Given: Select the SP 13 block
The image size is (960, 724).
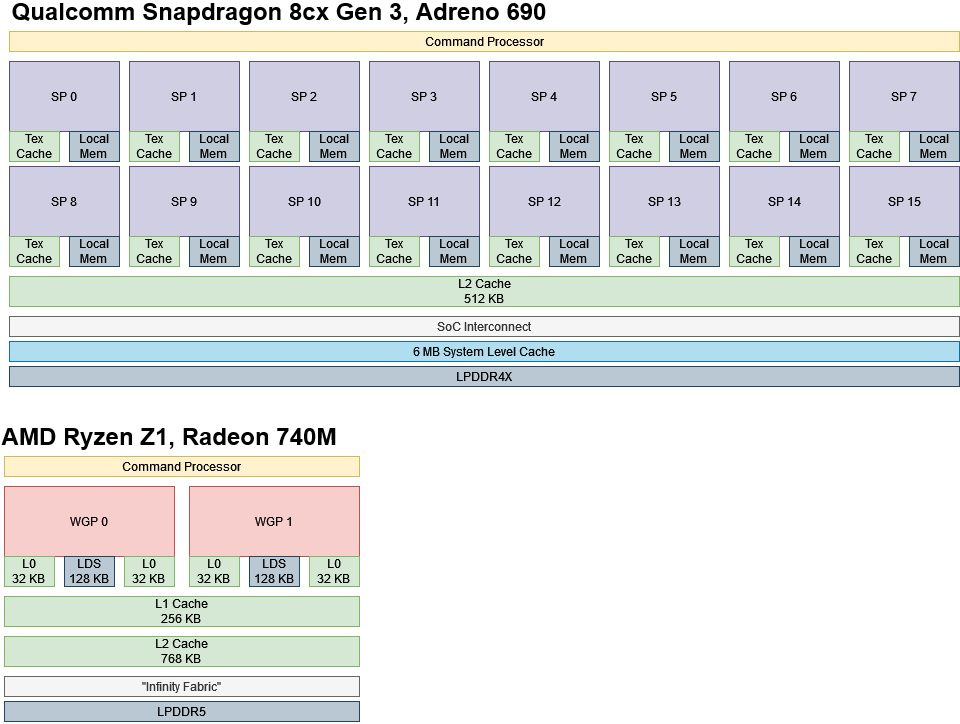Looking at the screenshot, I should pyautogui.click(x=664, y=201).
